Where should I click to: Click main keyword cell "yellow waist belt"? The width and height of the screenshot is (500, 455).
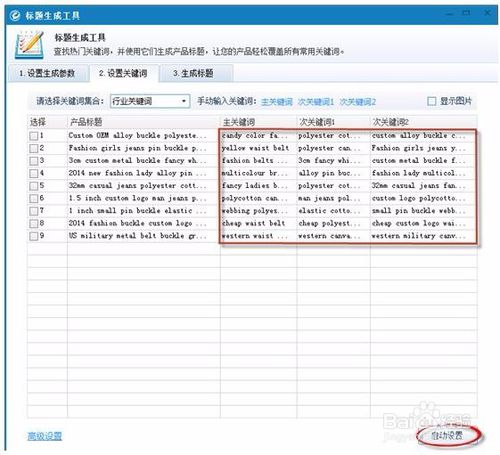(x=255, y=148)
